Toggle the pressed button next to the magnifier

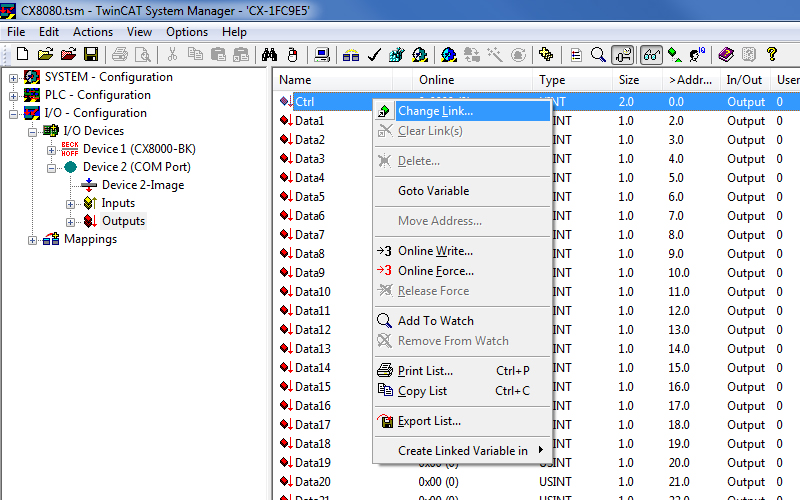(x=622, y=54)
